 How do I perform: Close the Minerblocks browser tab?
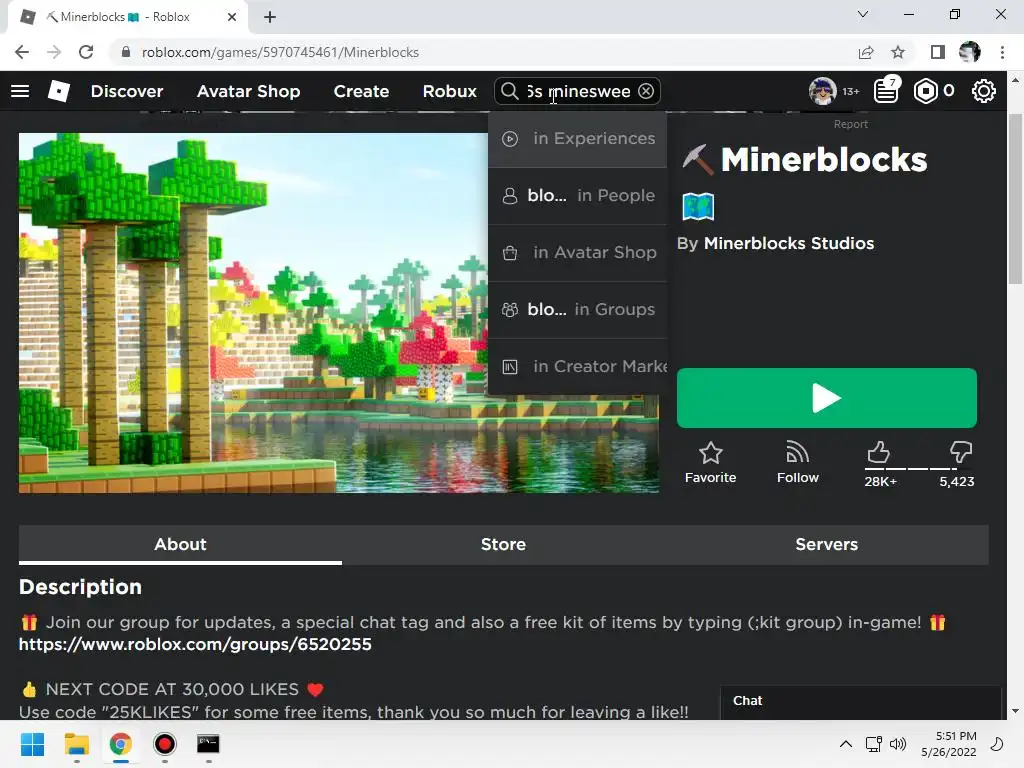pyautogui.click(x=232, y=17)
